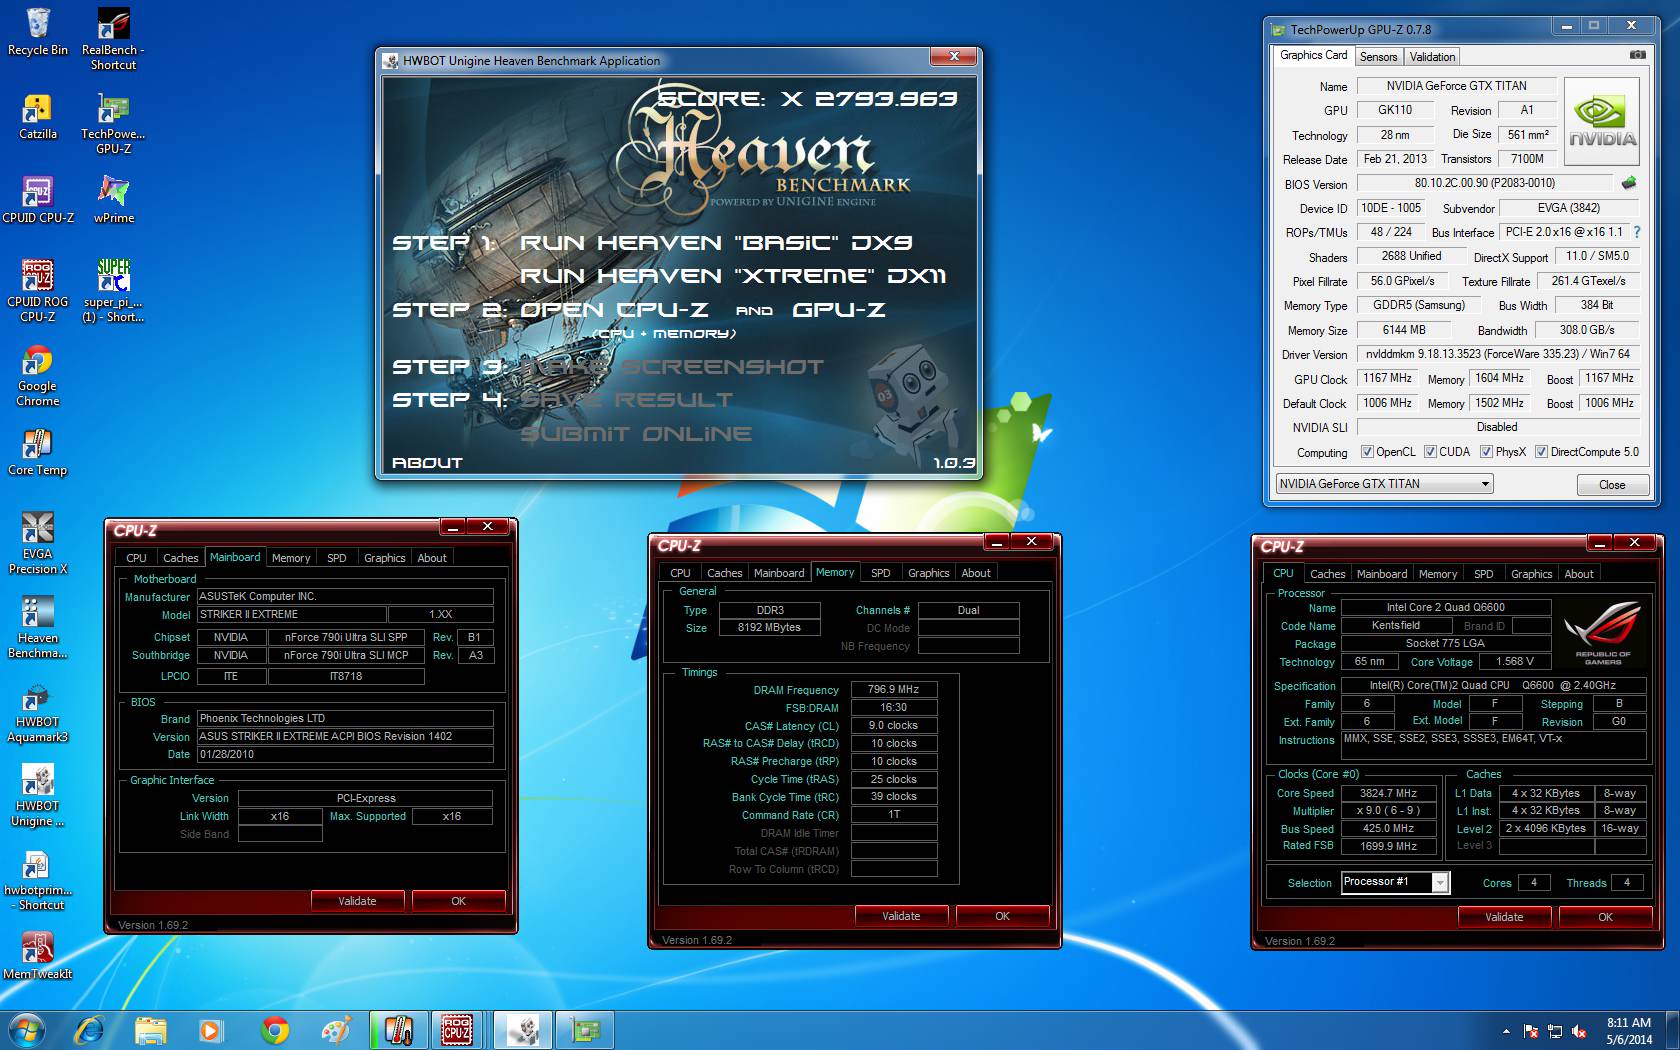
Task: Click the Close button in GPU-Z
Action: tap(1612, 485)
